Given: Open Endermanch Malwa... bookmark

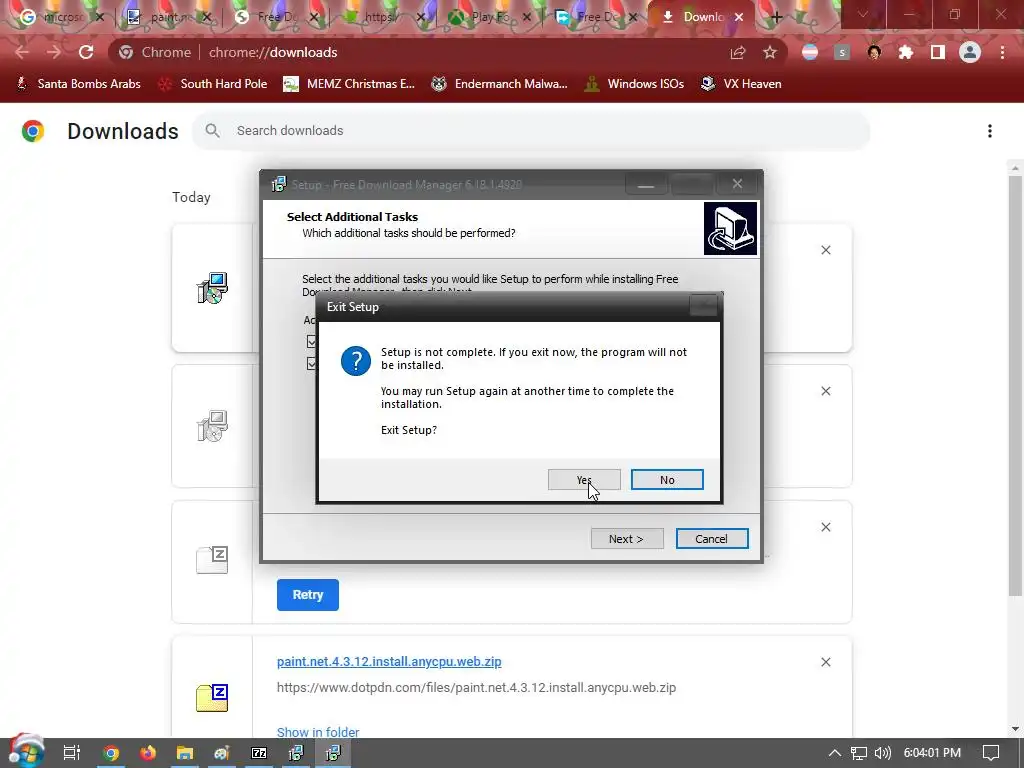Looking at the screenshot, I should (x=500, y=84).
